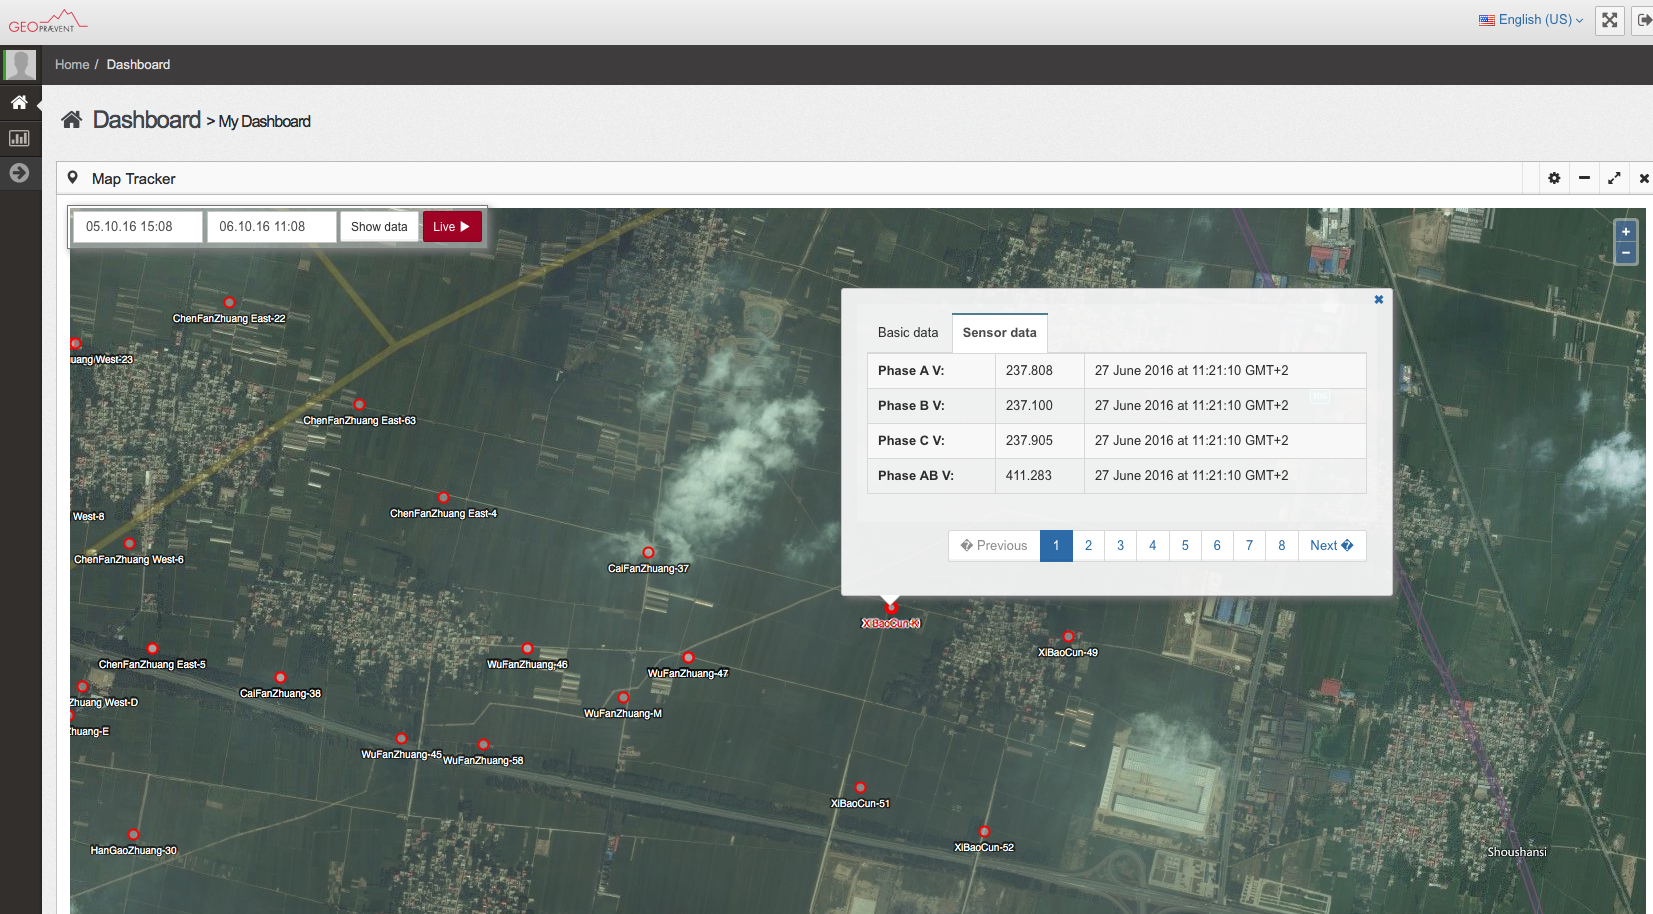The height and width of the screenshot is (914, 1653).
Task: Select the ChenFanZhuang East-63 map marker
Action: pyautogui.click(x=359, y=405)
